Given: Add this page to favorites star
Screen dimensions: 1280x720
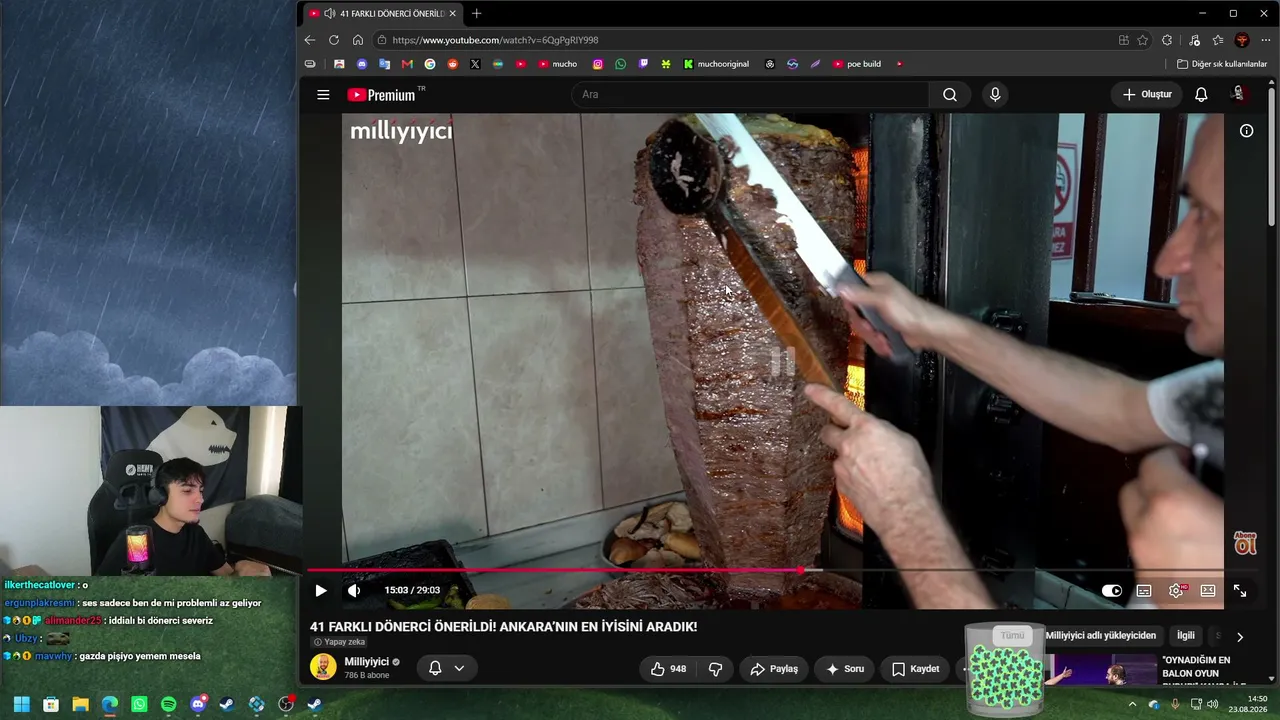Looking at the screenshot, I should pyautogui.click(x=1143, y=40).
